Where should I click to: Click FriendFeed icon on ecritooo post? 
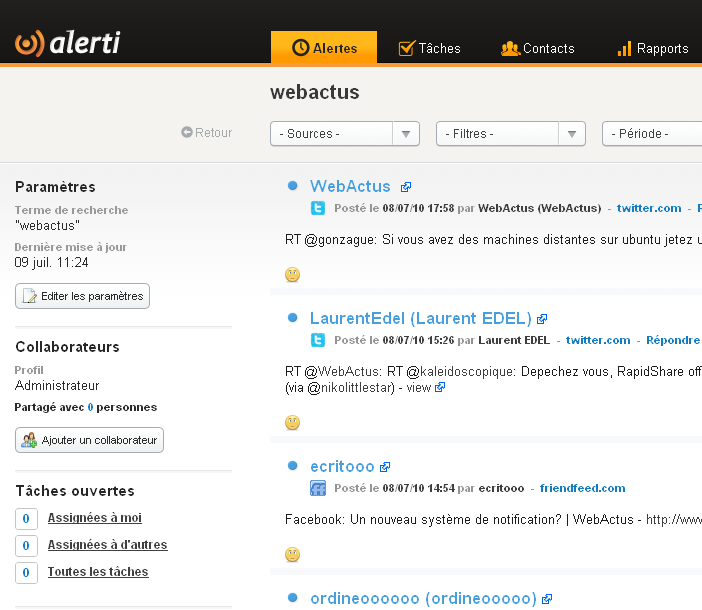(x=318, y=488)
